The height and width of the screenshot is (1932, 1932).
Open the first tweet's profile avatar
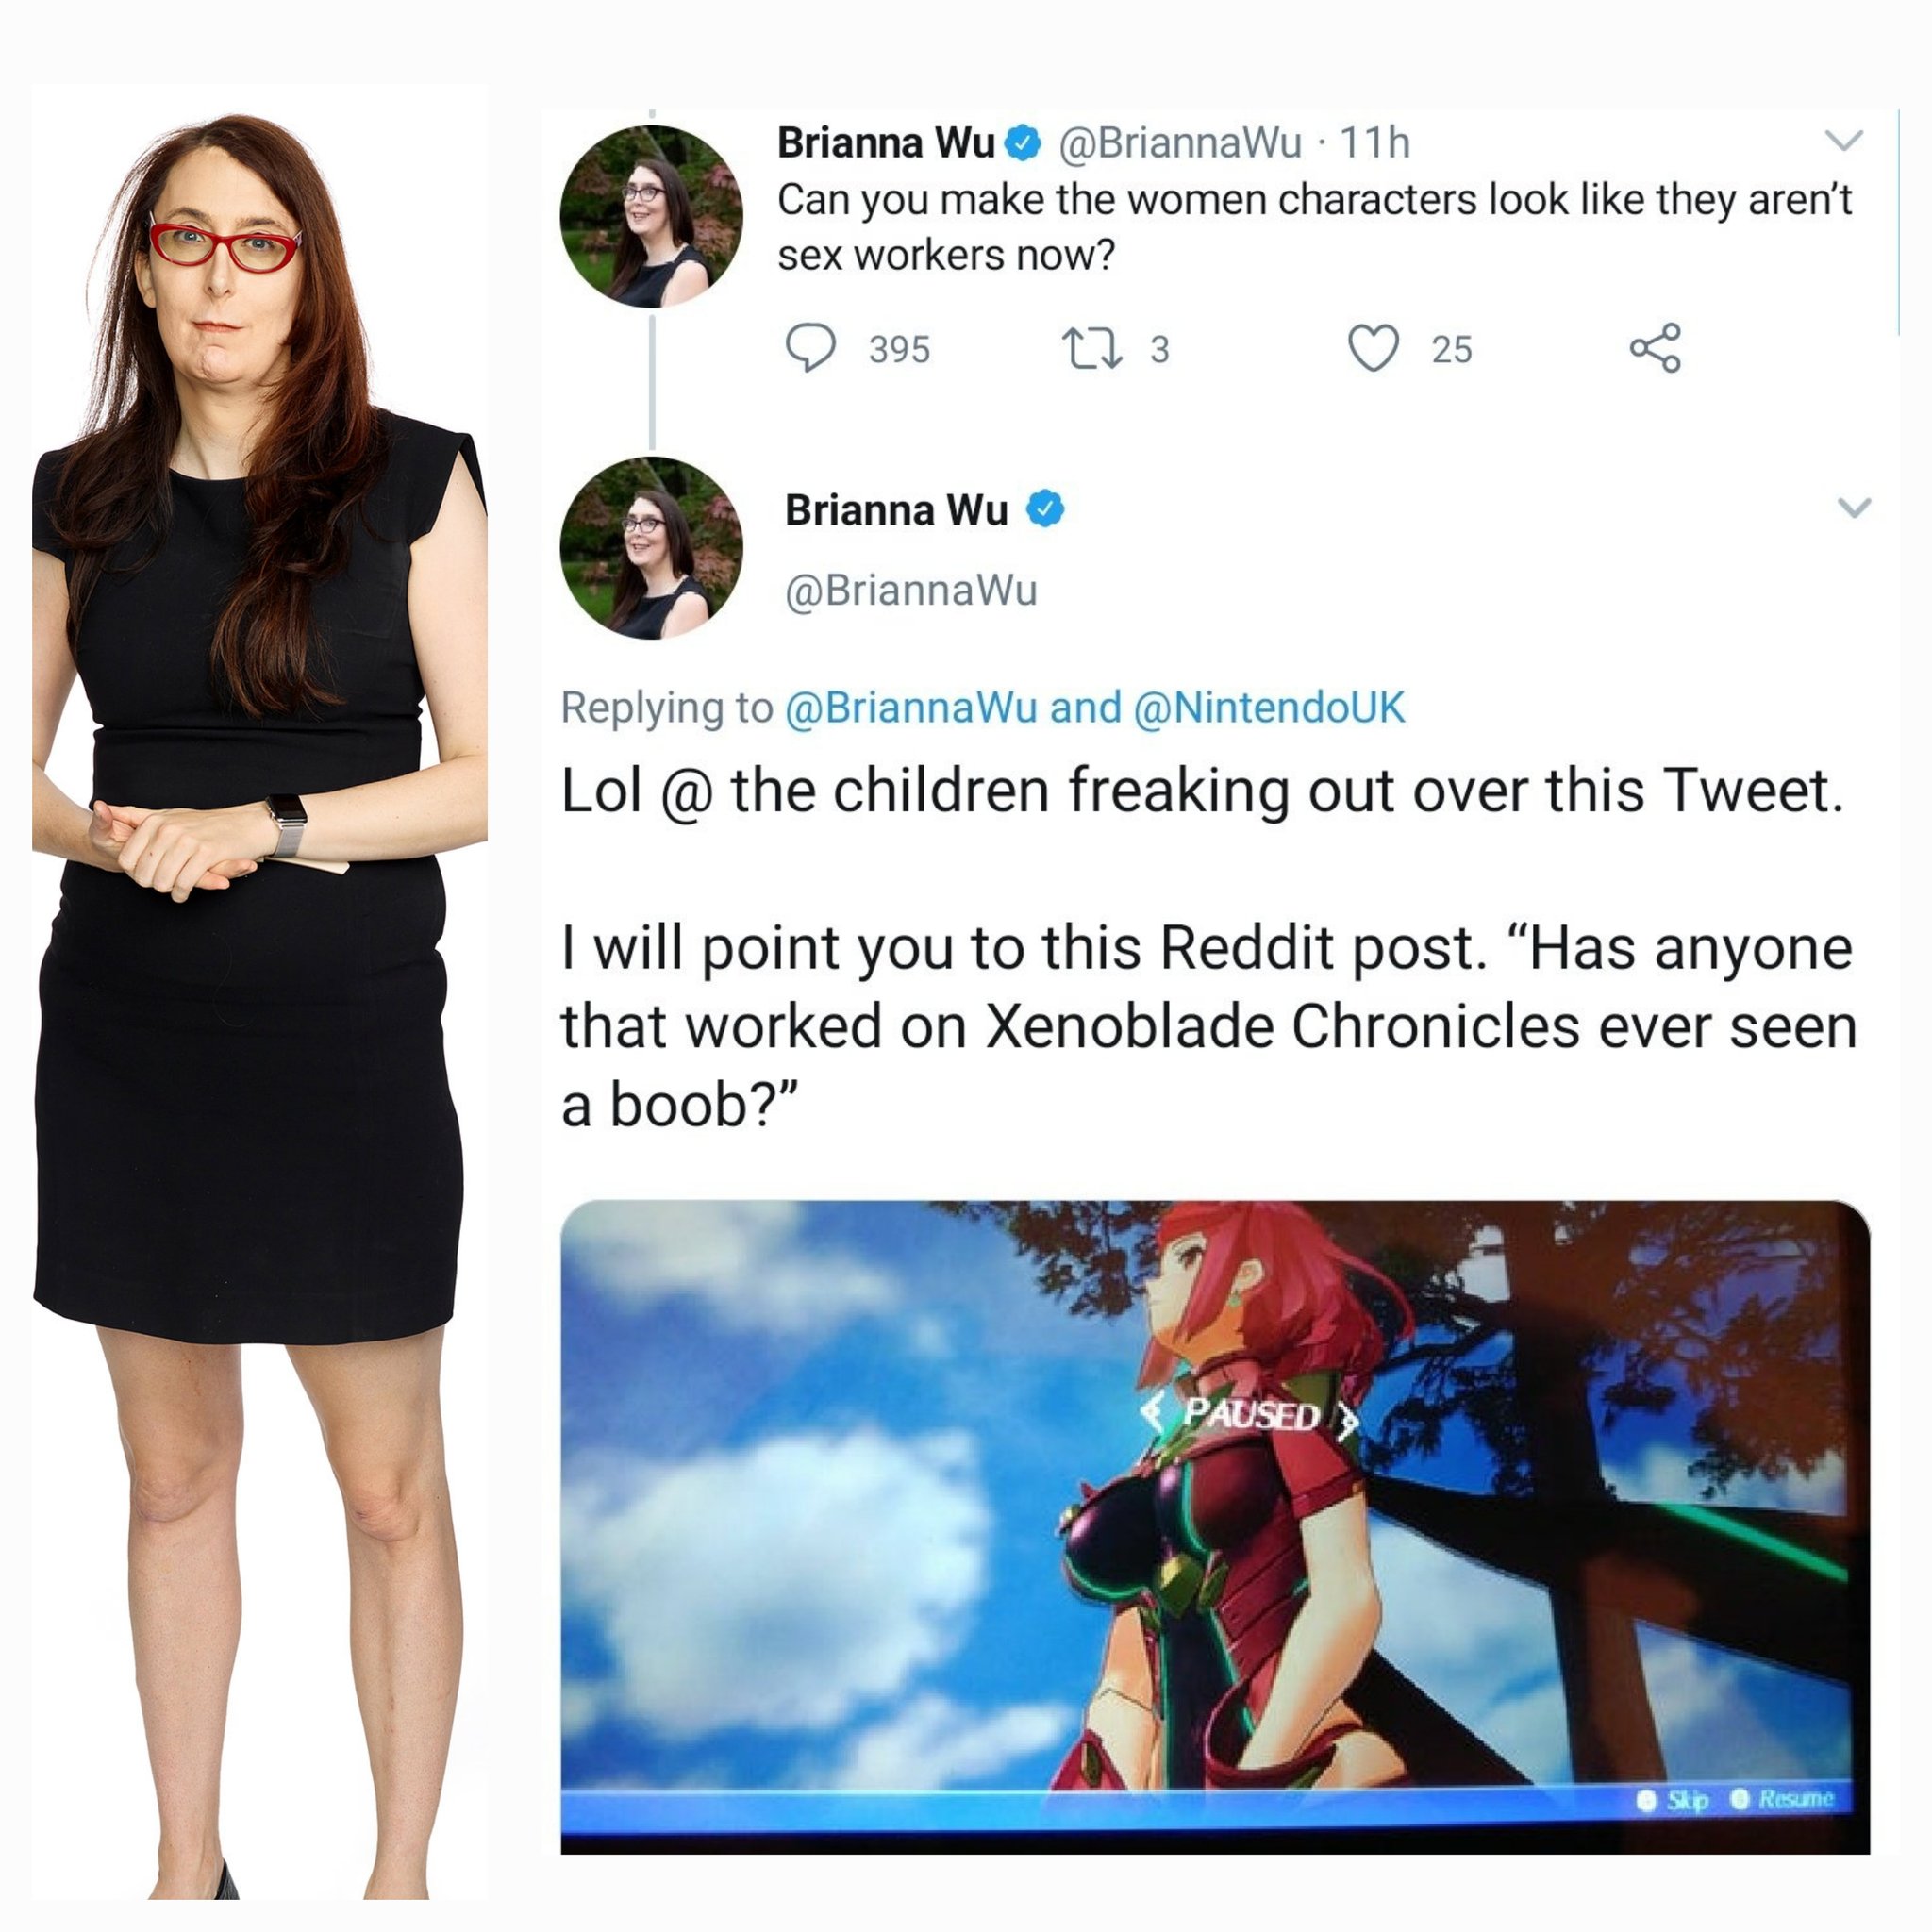pos(651,215)
